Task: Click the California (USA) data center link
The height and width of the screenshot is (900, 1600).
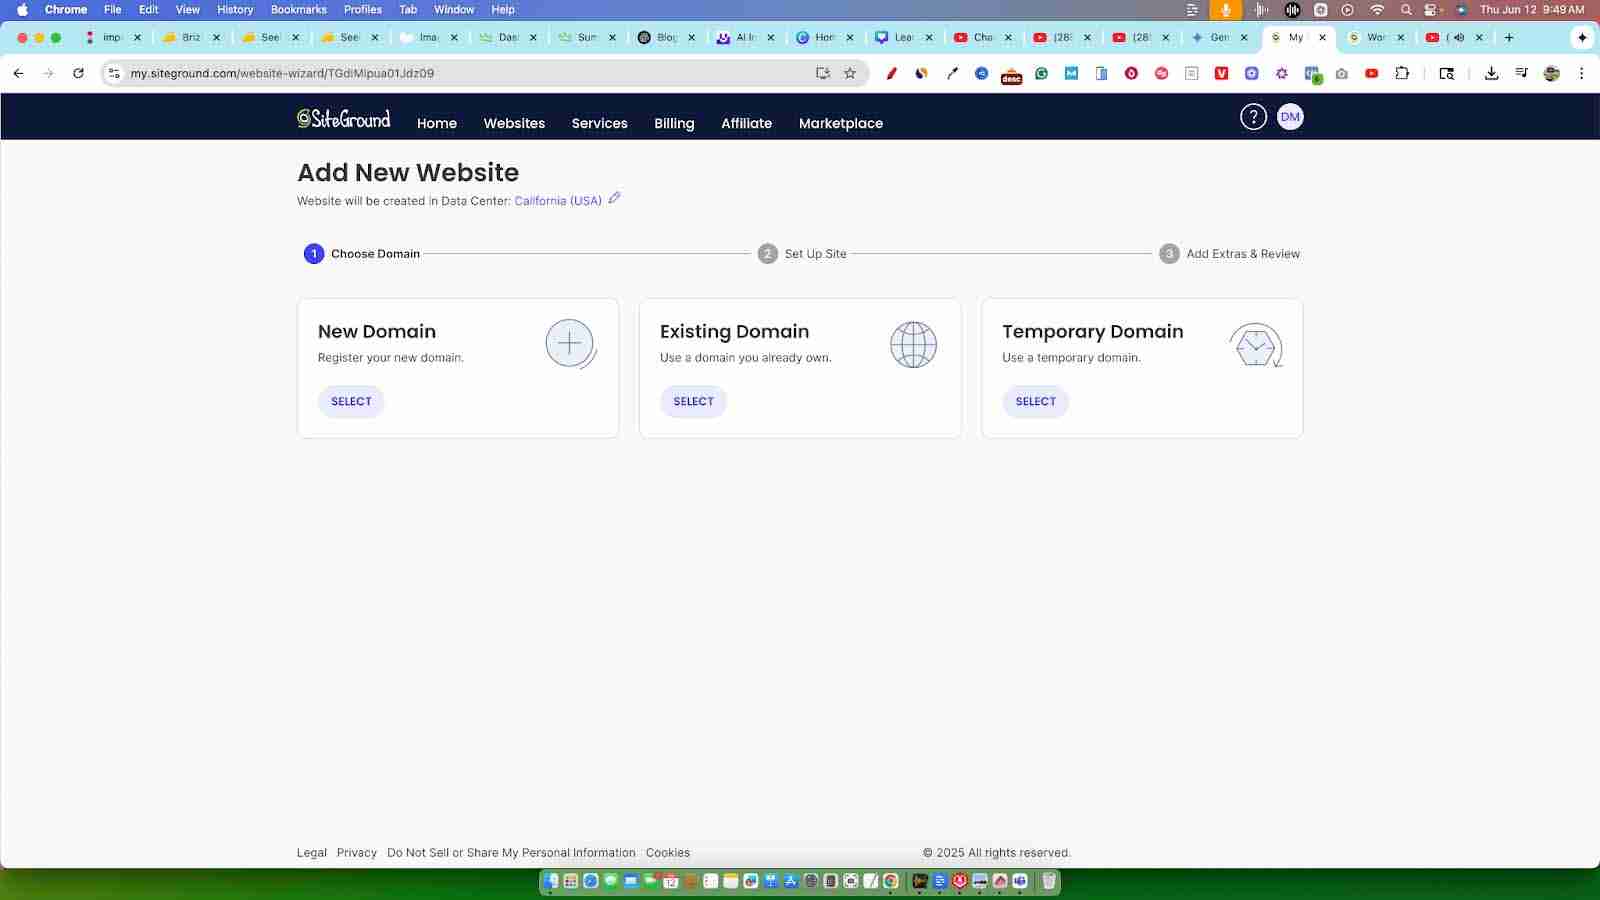Action: [558, 201]
